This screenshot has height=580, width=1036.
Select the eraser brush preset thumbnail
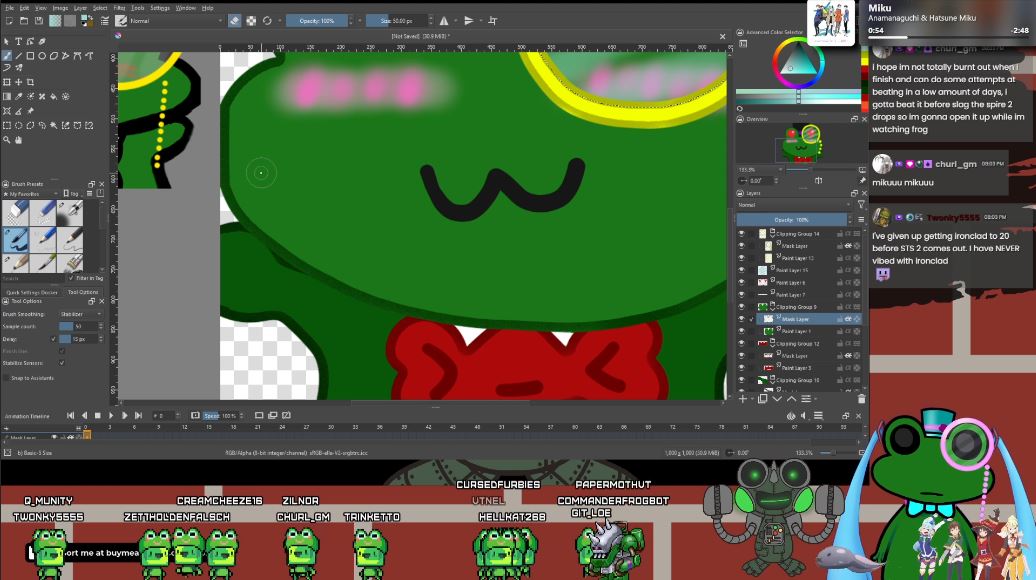click(x=15, y=214)
